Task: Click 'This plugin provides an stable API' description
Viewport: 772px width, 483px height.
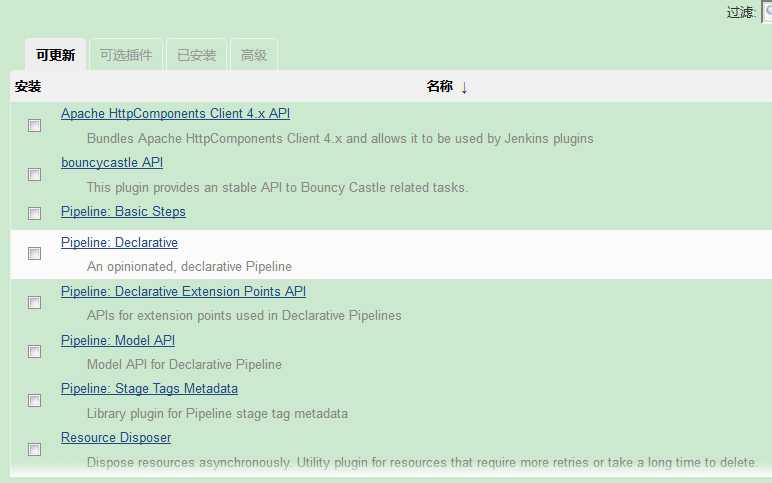Action: (277, 188)
